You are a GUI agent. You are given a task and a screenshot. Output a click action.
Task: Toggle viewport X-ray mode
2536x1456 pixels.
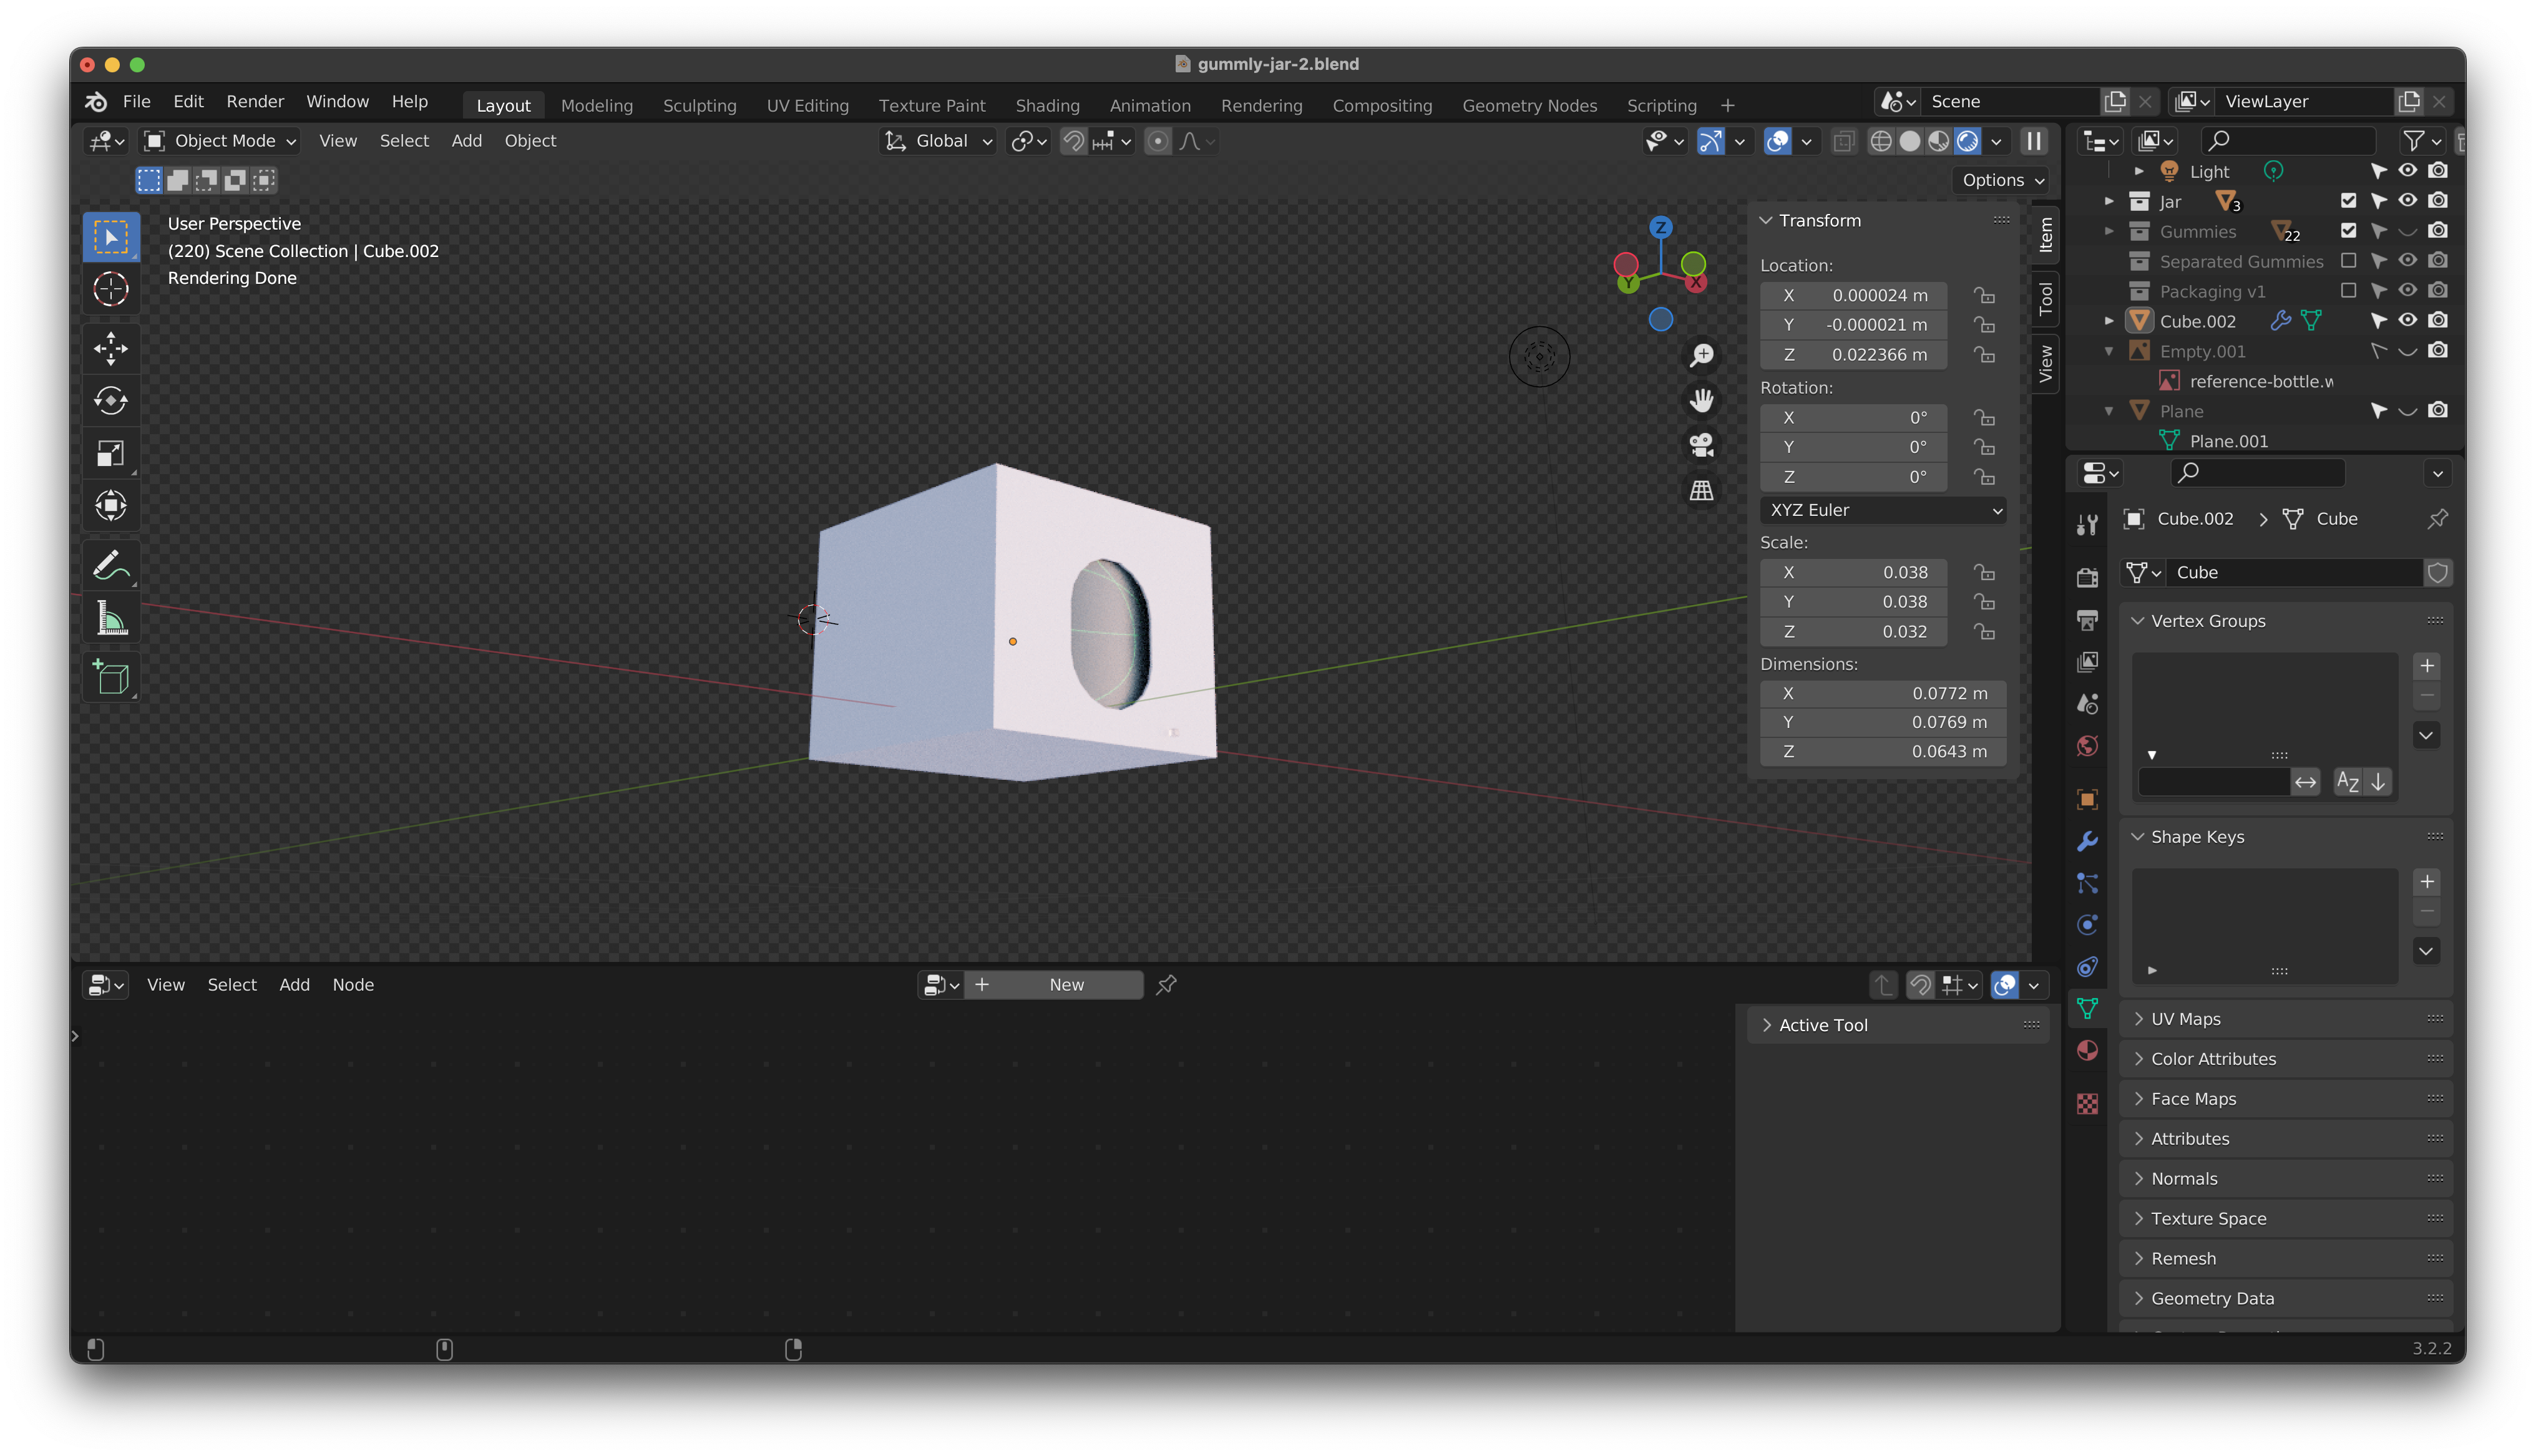[1843, 141]
